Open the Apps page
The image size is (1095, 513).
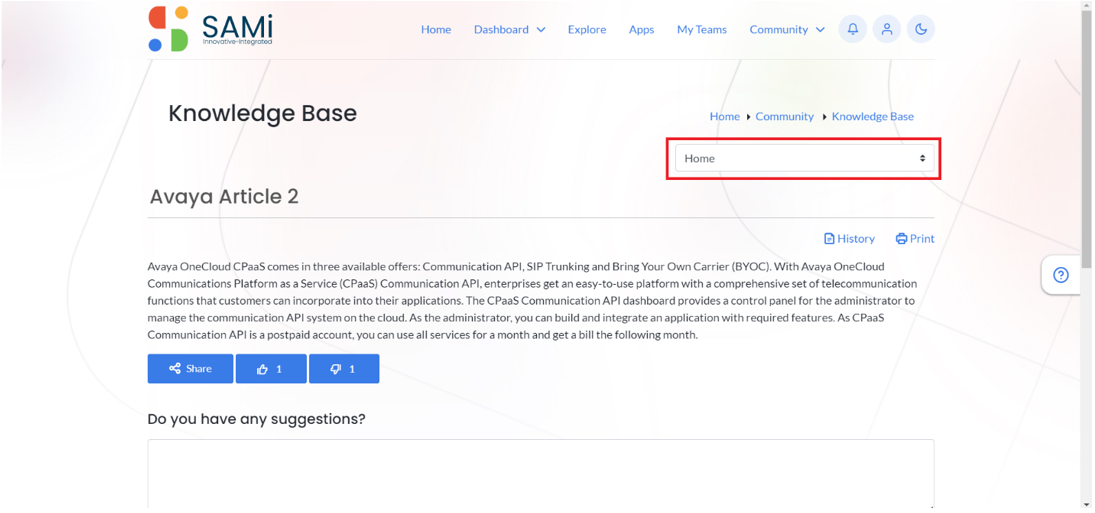coord(642,29)
